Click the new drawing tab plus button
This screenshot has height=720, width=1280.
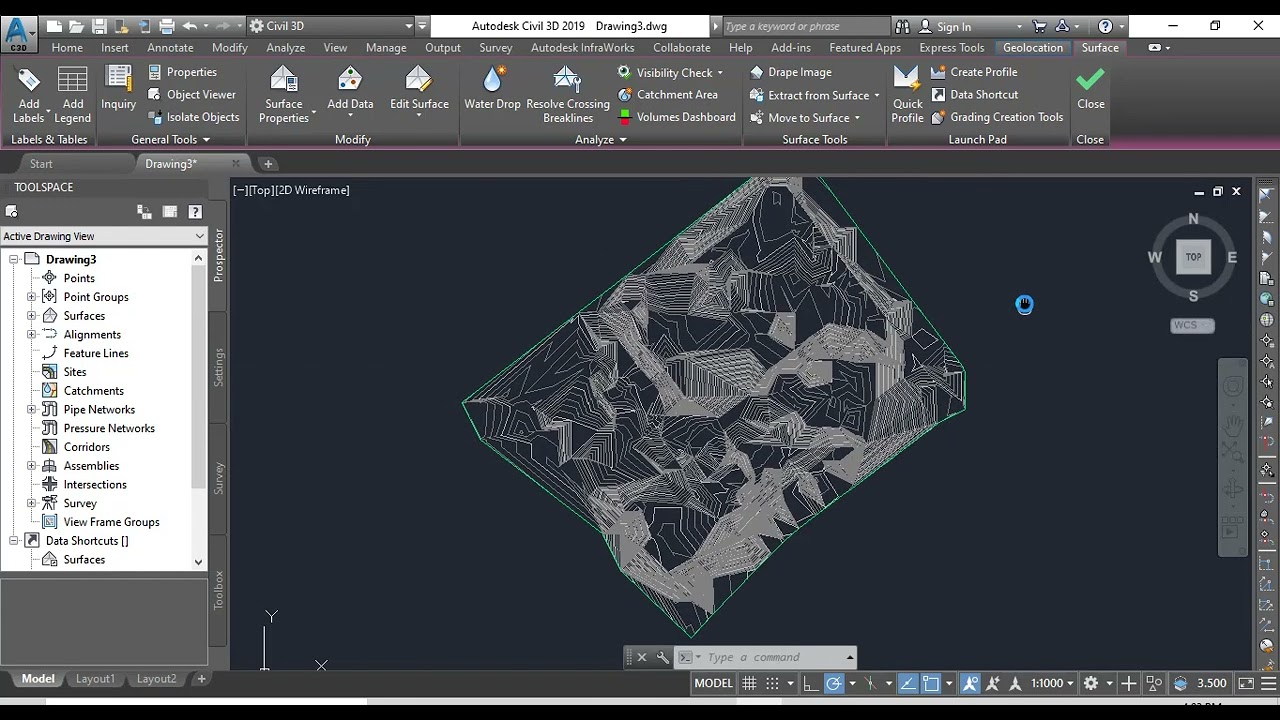click(x=268, y=164)
